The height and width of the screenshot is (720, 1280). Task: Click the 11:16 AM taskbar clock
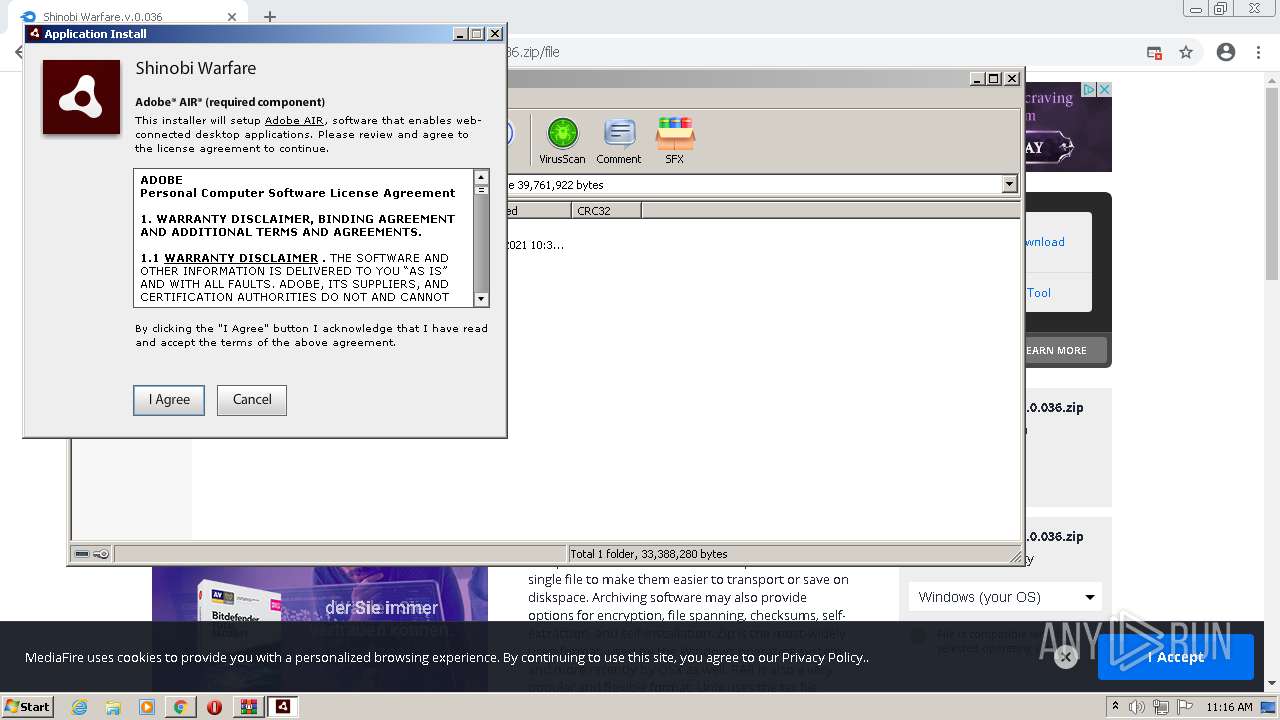(1229, 707)
